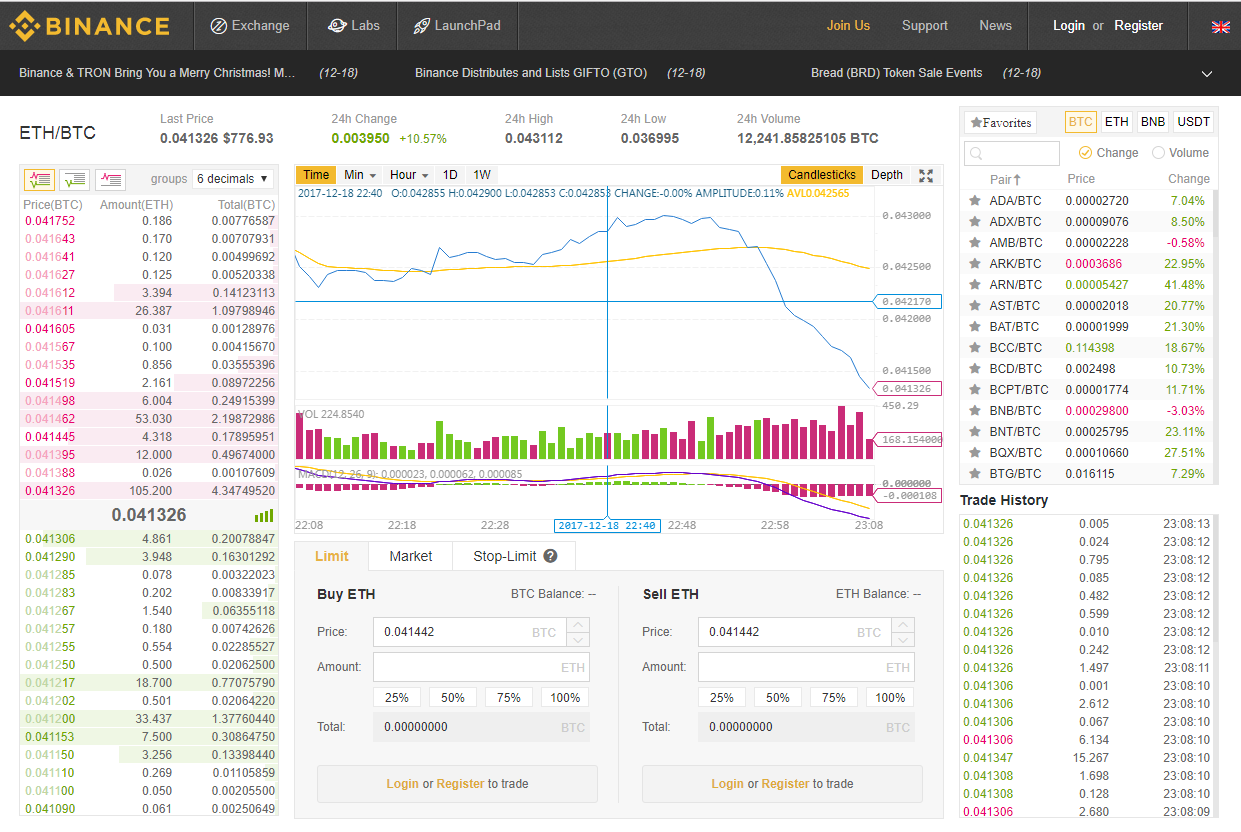The width and height of the screenshot is (1241, 832).
Task: Open the Min interval dropdown
Action: (360, 175)
